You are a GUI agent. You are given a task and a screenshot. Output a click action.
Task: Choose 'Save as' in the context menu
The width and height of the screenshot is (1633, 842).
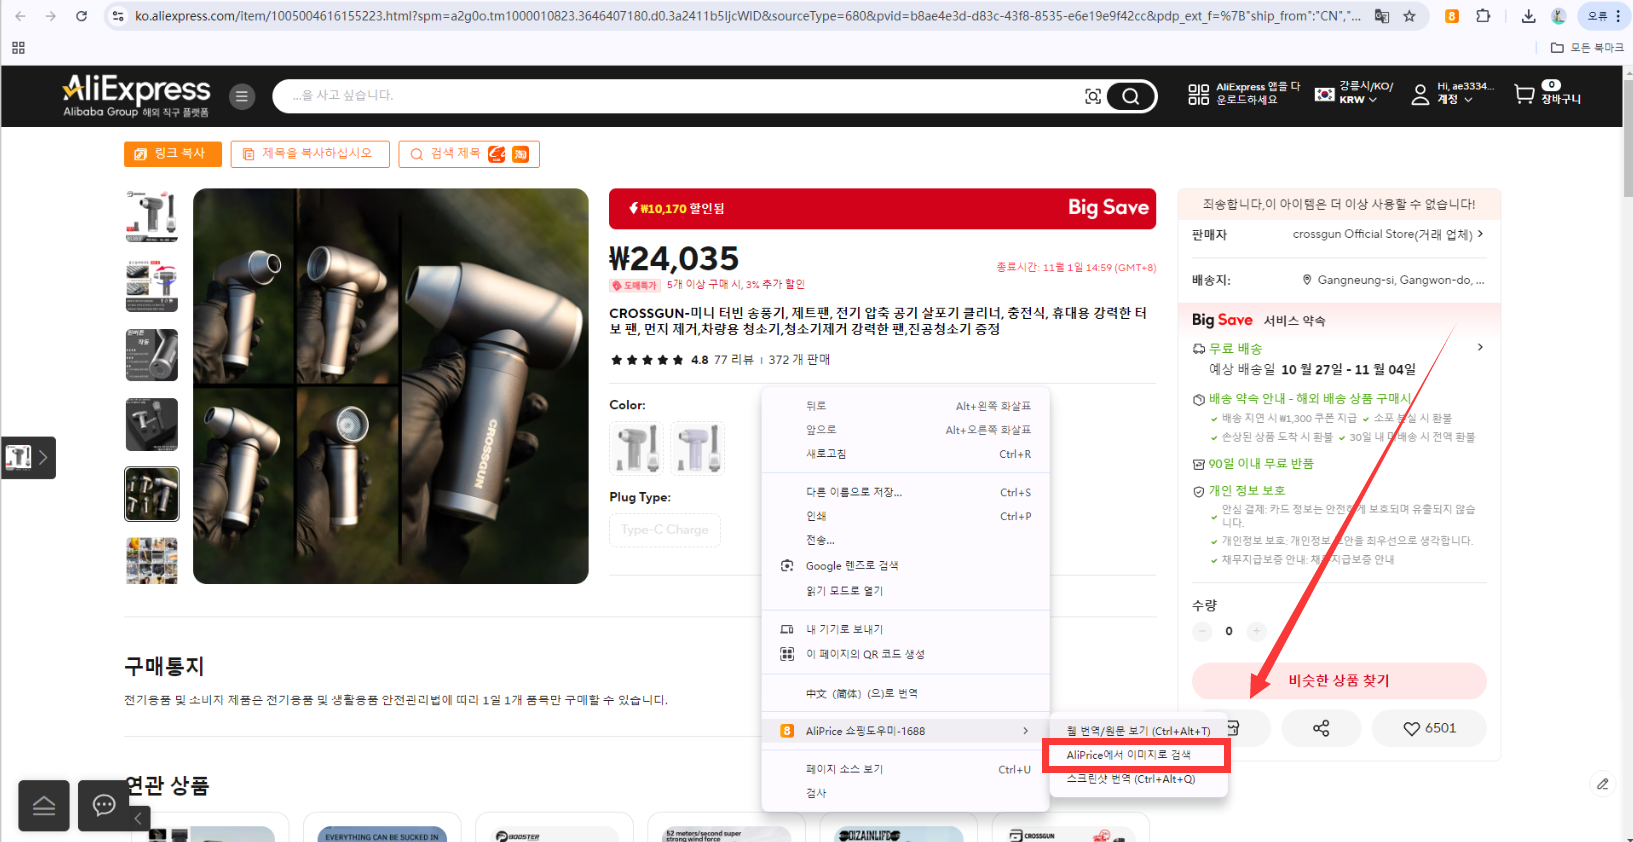pos(905,492)
